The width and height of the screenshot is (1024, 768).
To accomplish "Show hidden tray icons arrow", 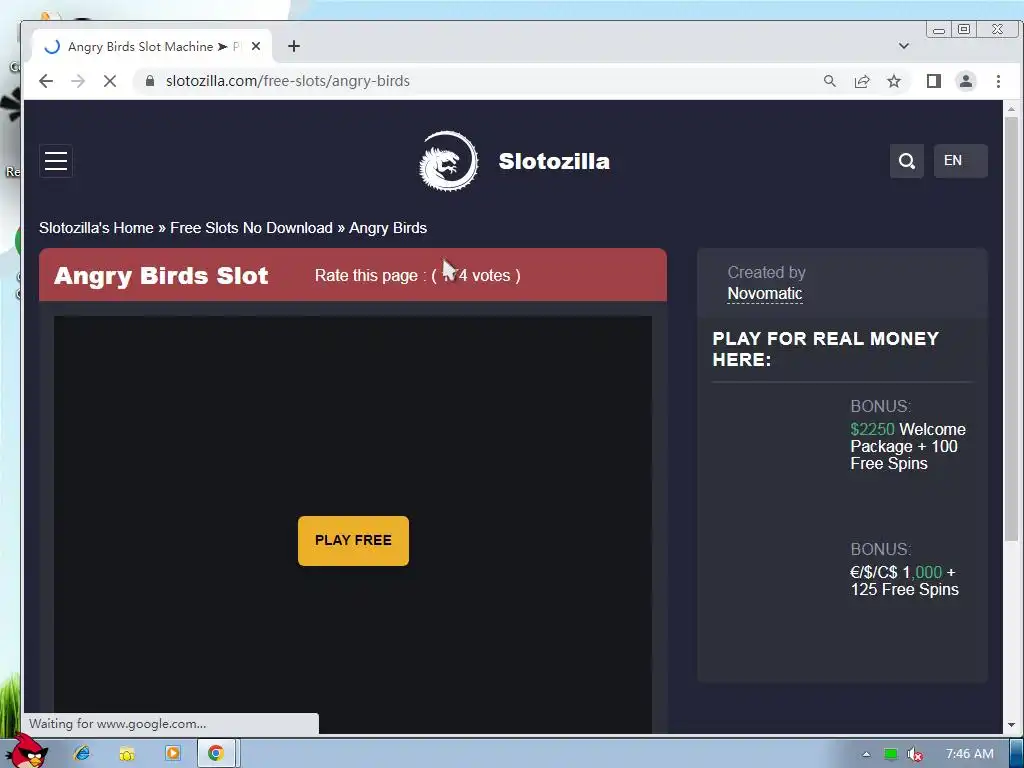I will 866,754.
